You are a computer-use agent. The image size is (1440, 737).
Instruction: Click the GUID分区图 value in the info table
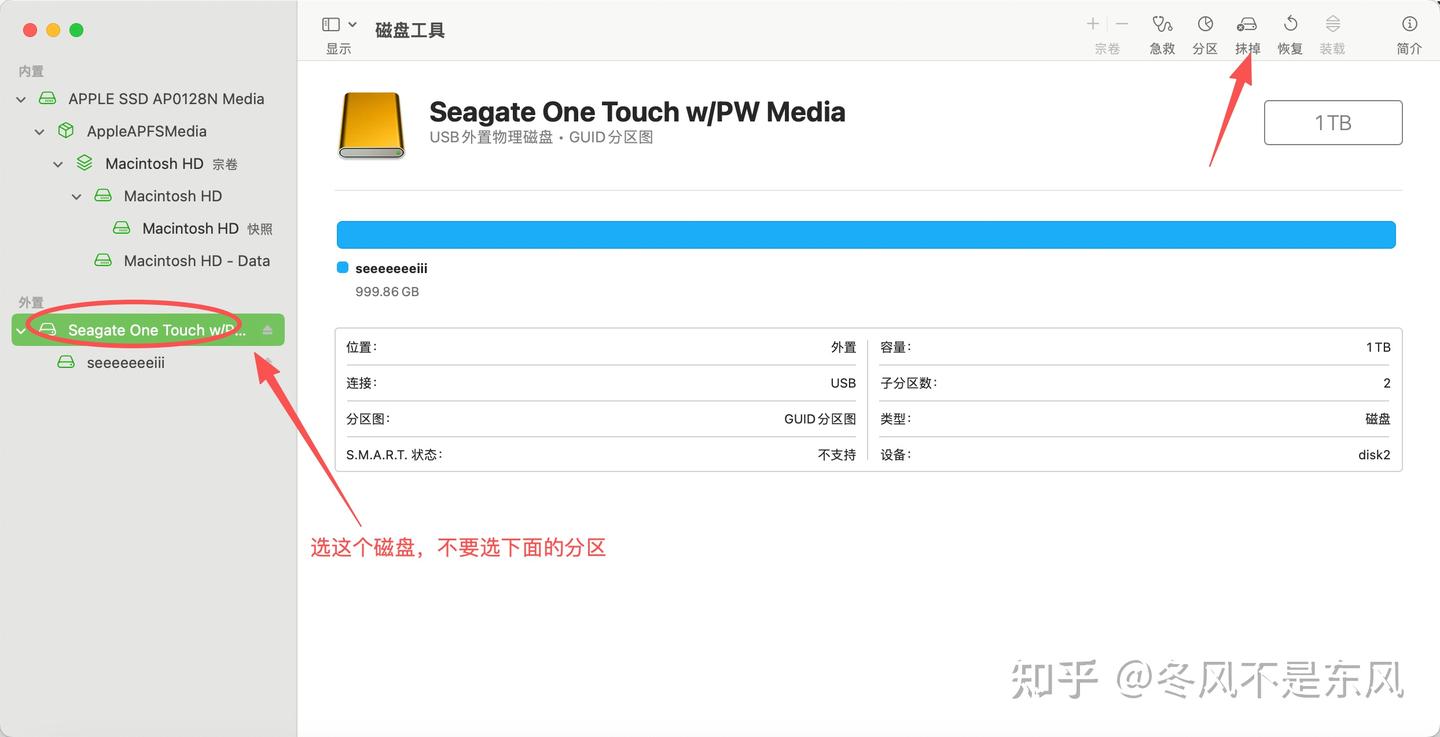(820, 419)
